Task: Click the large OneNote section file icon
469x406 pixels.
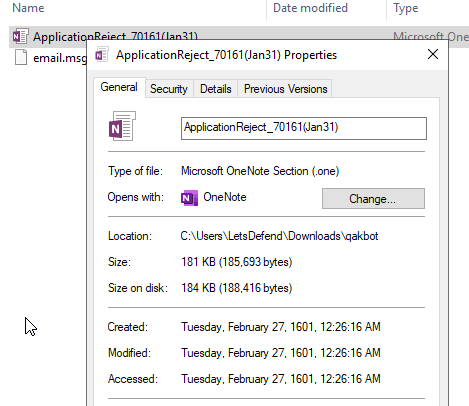Action: pyautogui.click(x=122, y=126)
